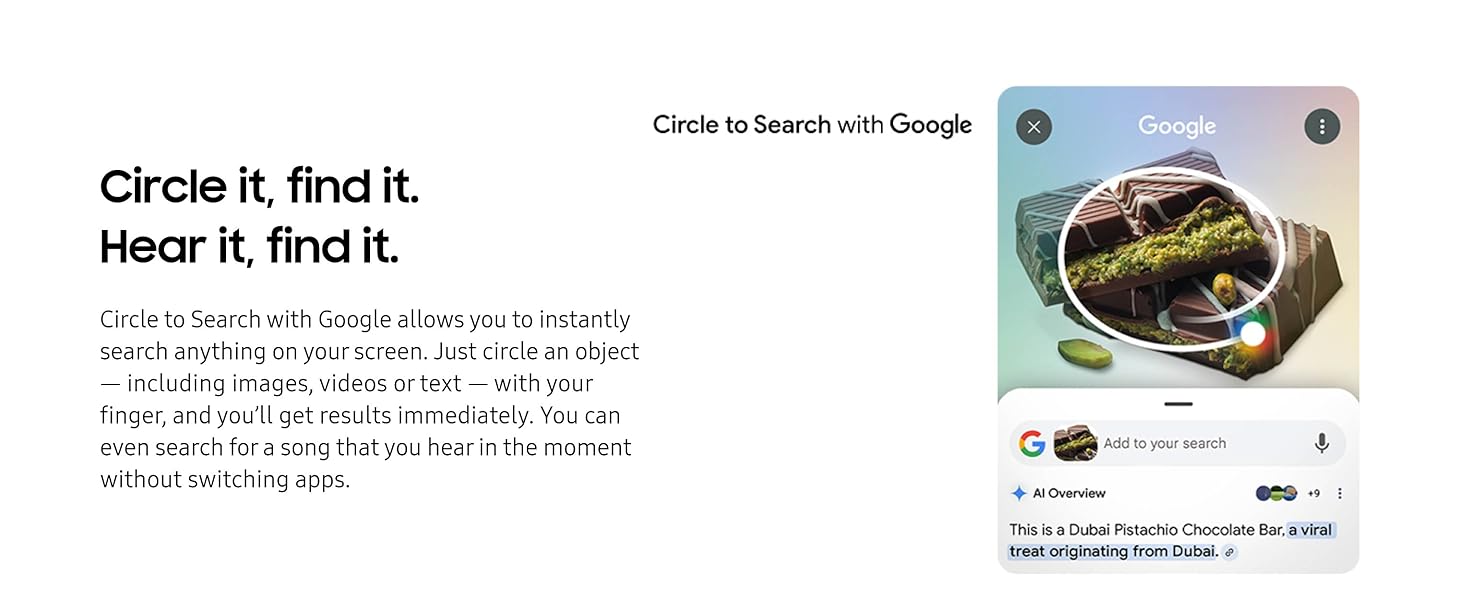Click the colorful Google G icon
This screenshot has width=1464, height=600.
point(1032,443)
